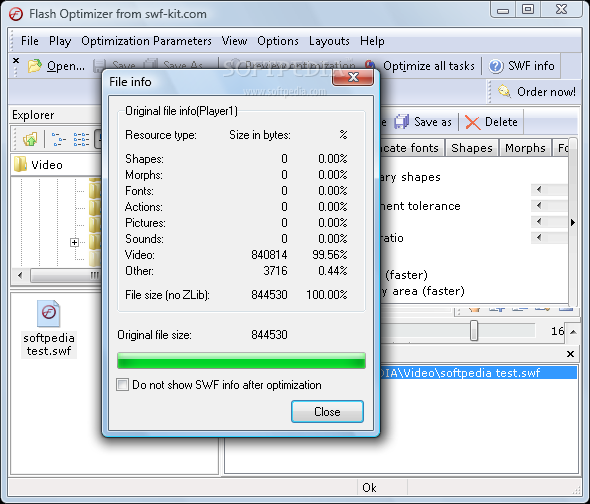This screenshot has height=504, width=590.
Task: Click the Save as button label
Action: pos(432,122)
